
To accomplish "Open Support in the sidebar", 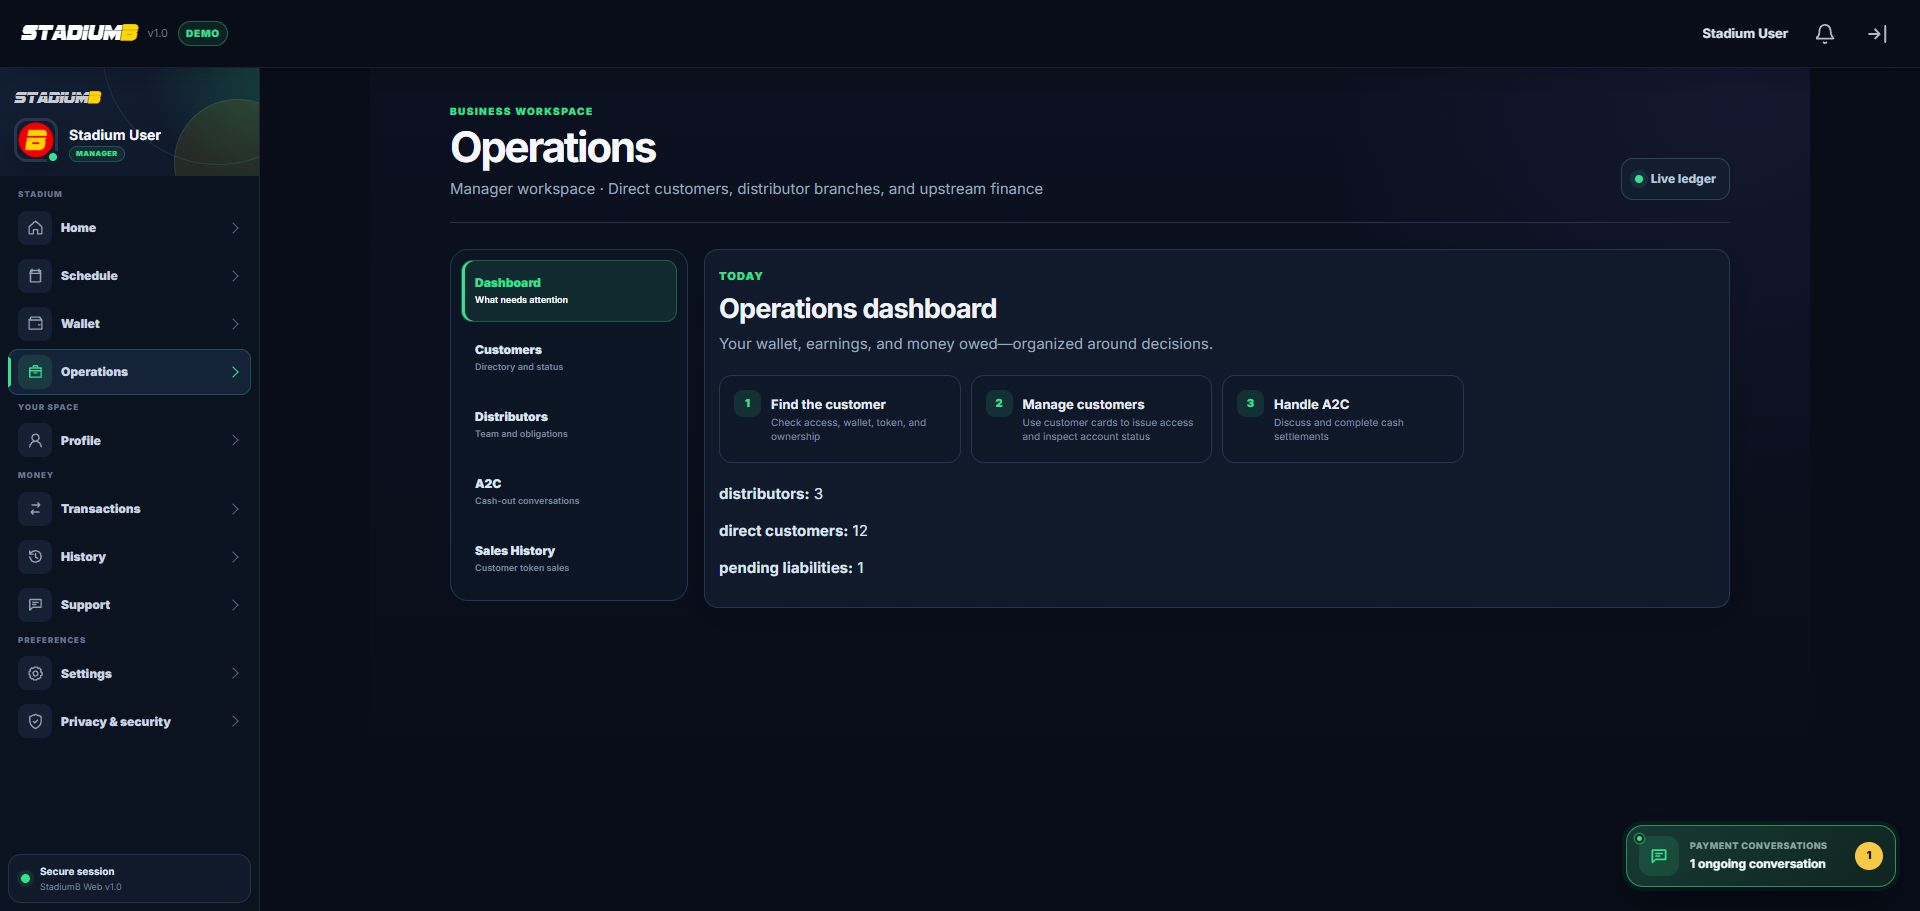I will (130, 605).
